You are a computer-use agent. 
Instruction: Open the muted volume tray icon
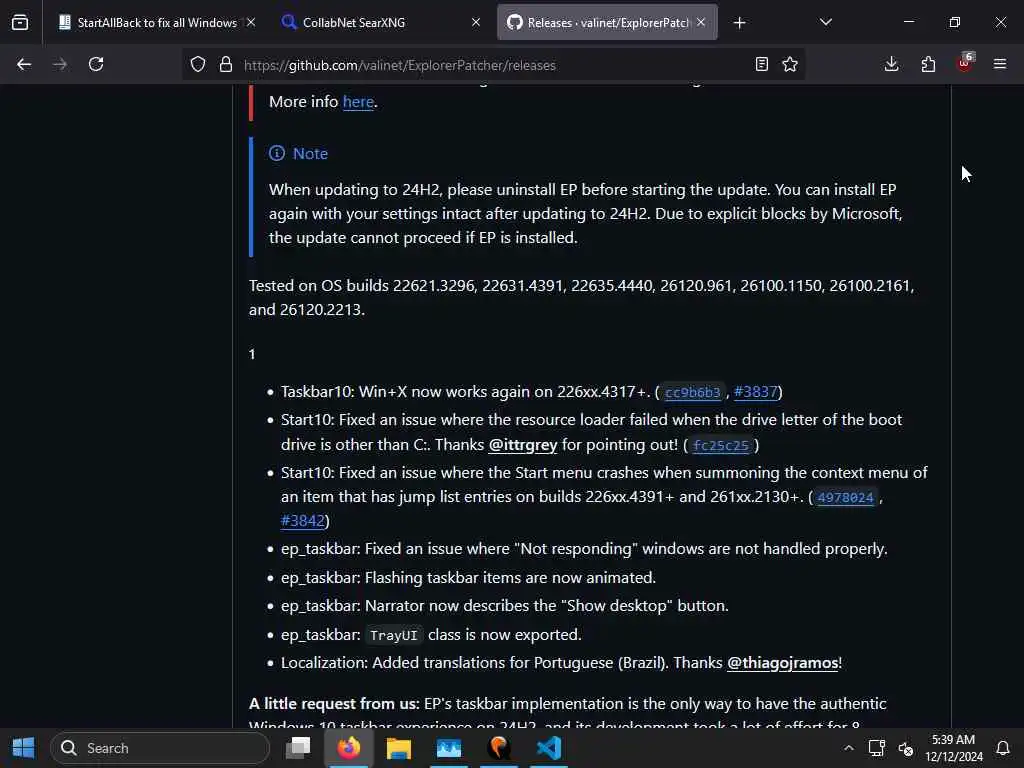(x=906, y=748)
